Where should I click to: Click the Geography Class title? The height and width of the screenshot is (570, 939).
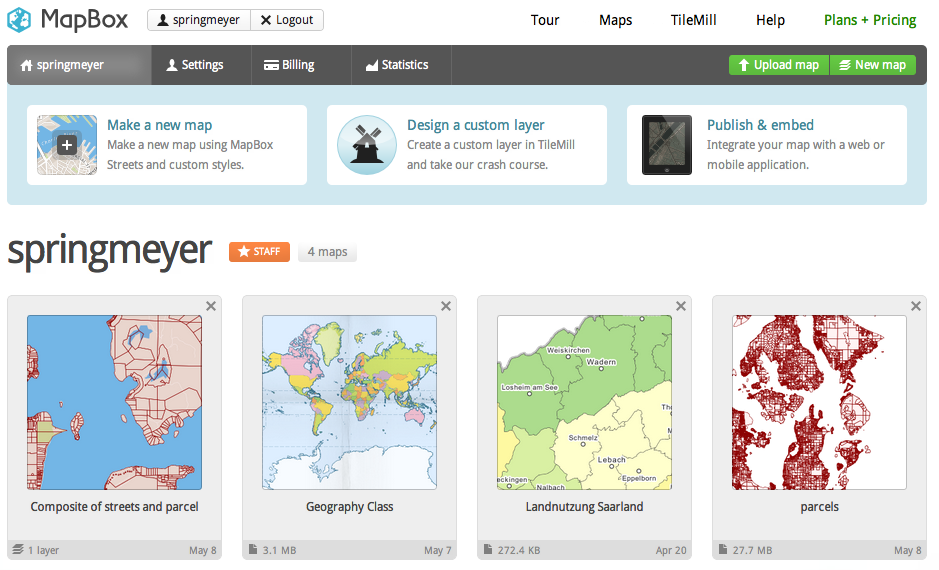click(x=349, y=507)
